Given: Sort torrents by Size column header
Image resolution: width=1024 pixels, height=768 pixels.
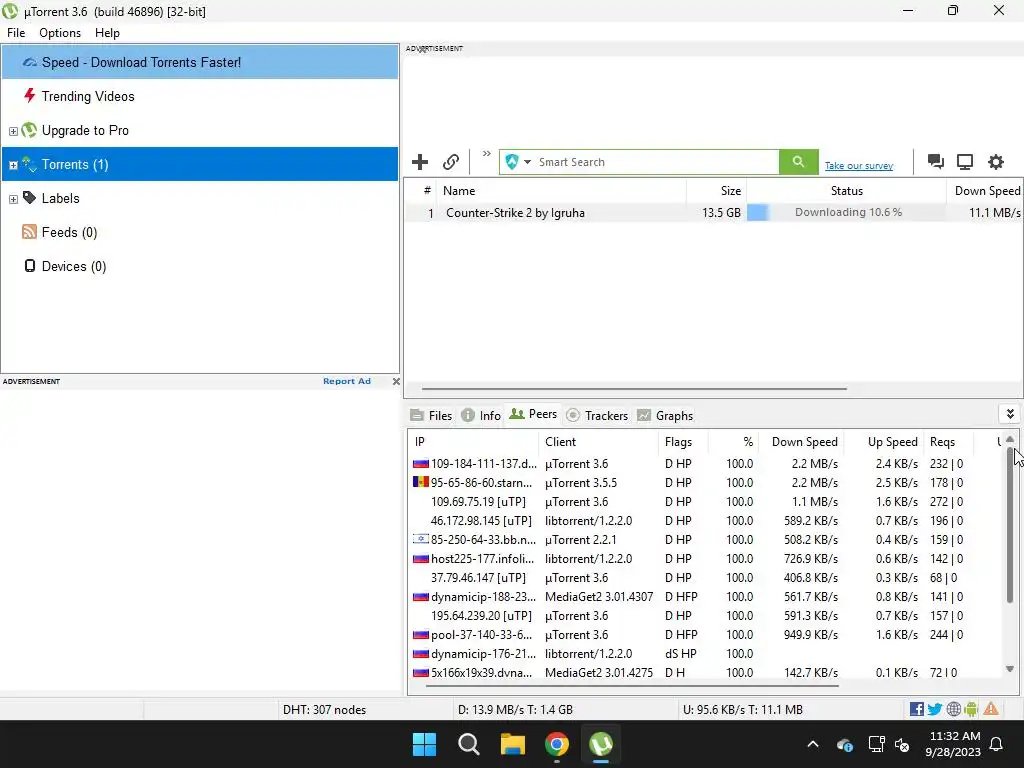Looking at the screenshot, I should pyautogui.click(x=716, y=191).
